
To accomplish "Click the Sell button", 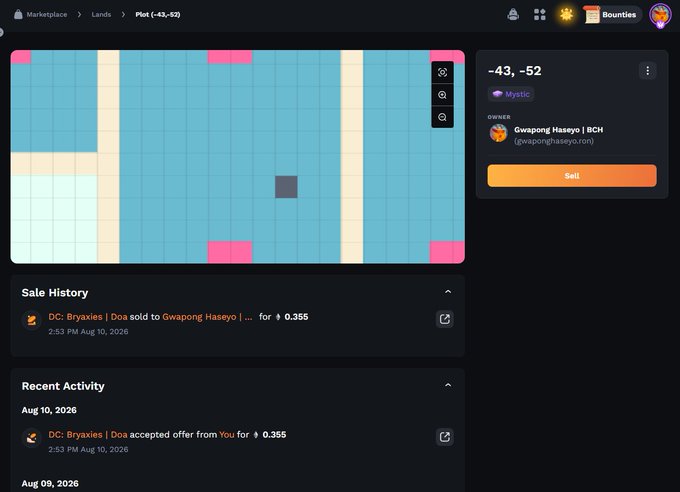I will [x=572, y=176].
